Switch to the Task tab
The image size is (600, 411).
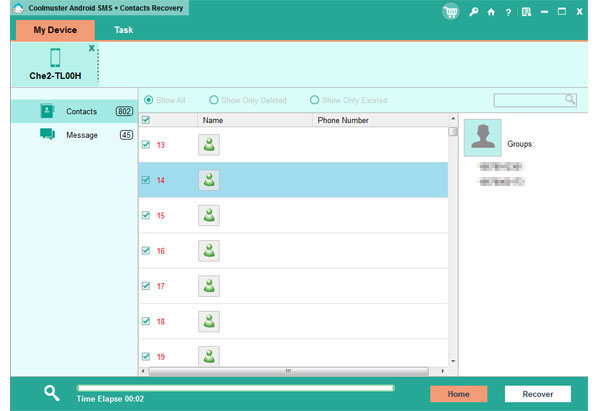point(123,30)
